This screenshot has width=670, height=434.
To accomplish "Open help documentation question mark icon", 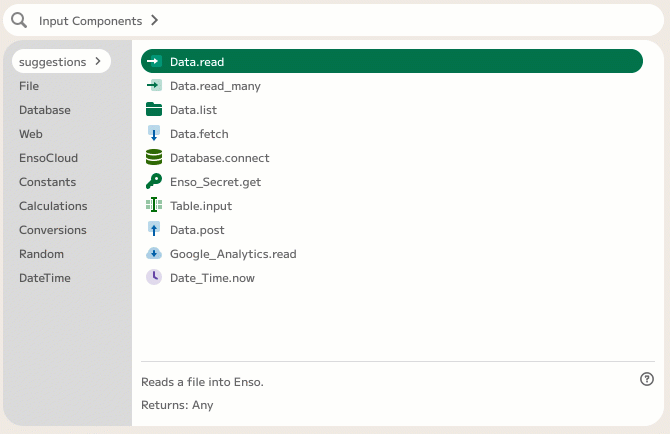I will coord(647,379).
